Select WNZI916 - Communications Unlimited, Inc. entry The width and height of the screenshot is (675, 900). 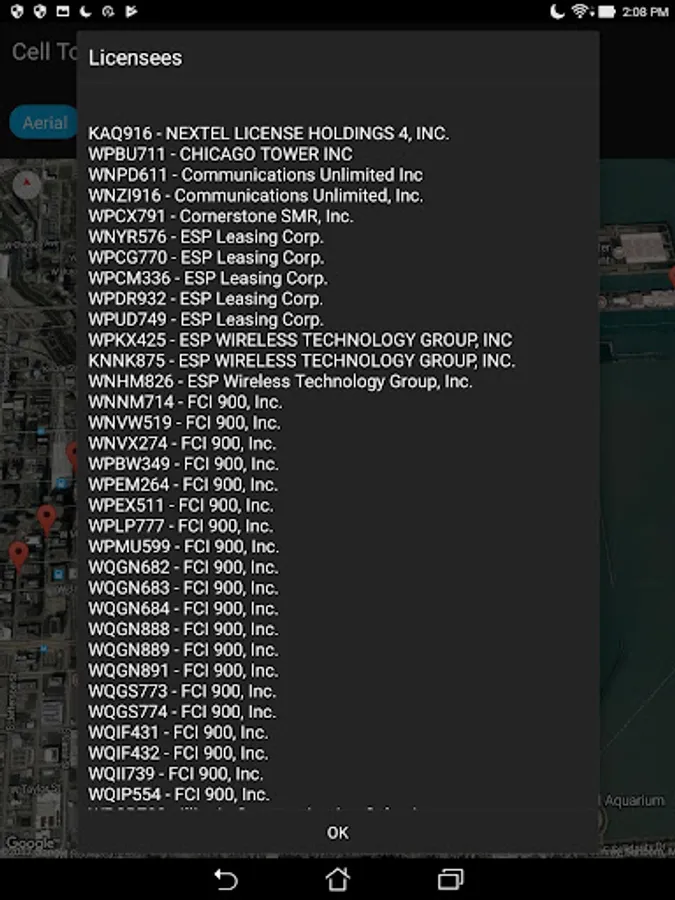point(255,195)
